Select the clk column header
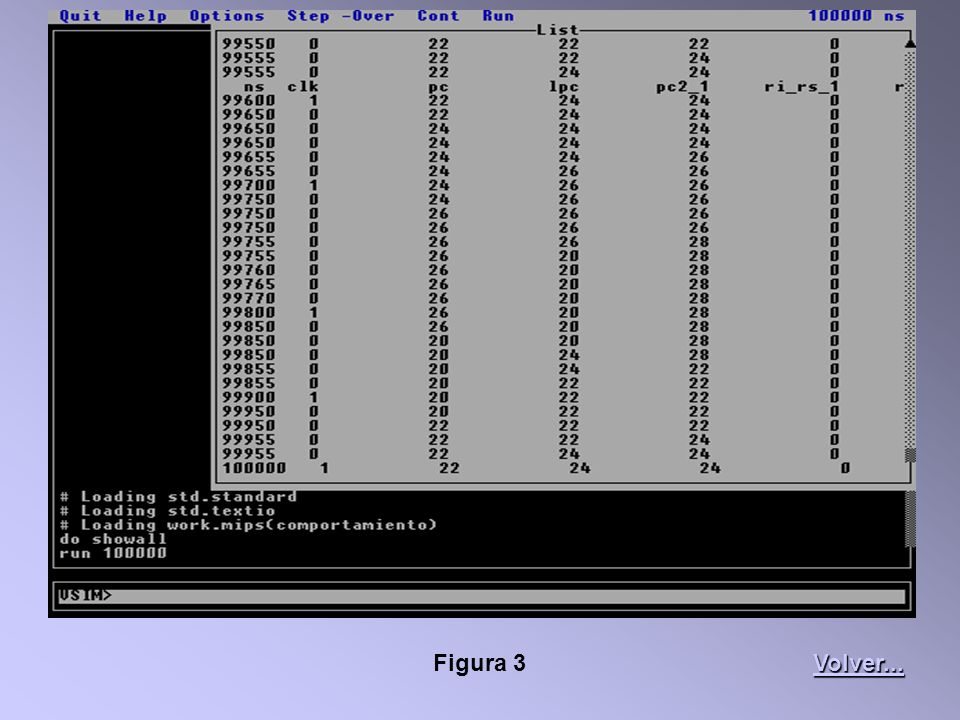The width and height of the screenshot is (960, 720). [x=303, y=87]
